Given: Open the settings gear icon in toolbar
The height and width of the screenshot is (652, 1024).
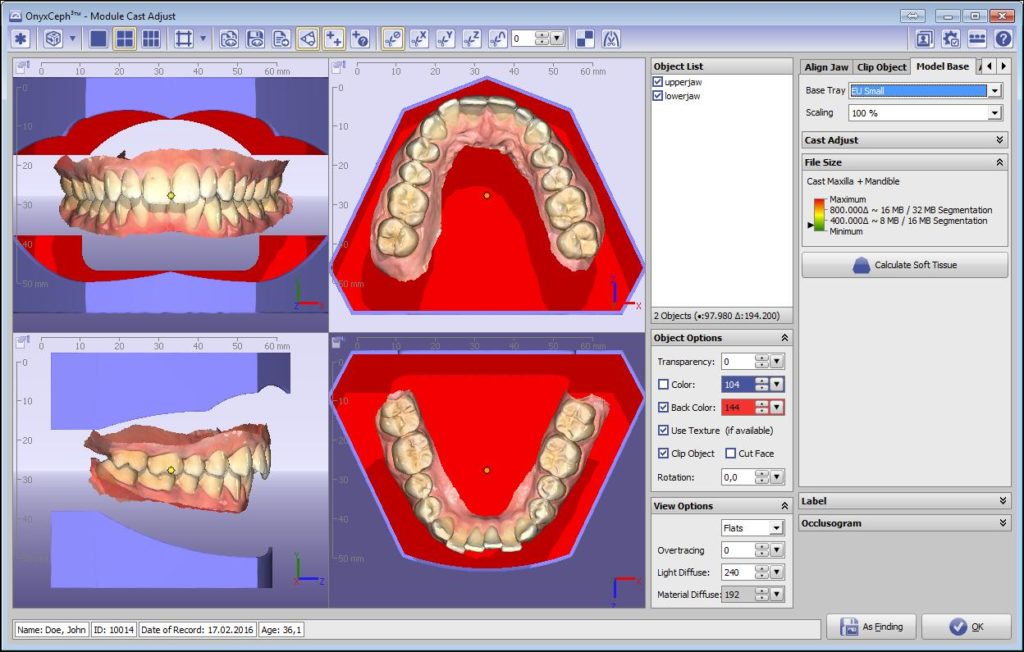Looking at the screenshot, I should [951, 39].
